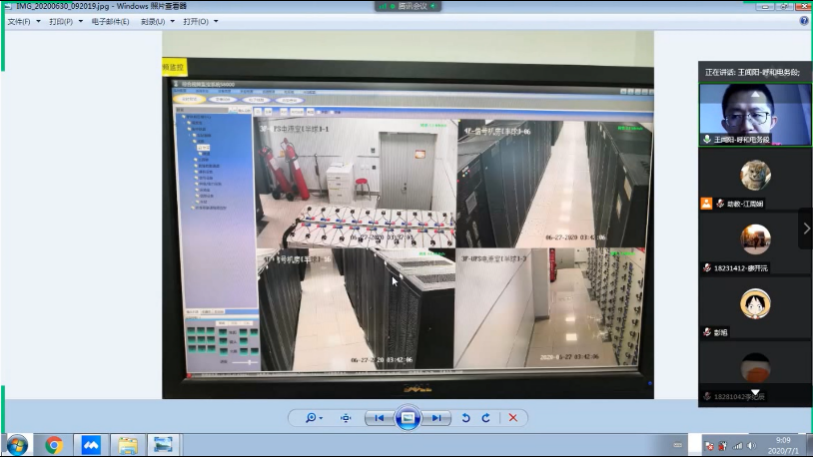Expand the participant panel using side chevron

tap(806, 229)
